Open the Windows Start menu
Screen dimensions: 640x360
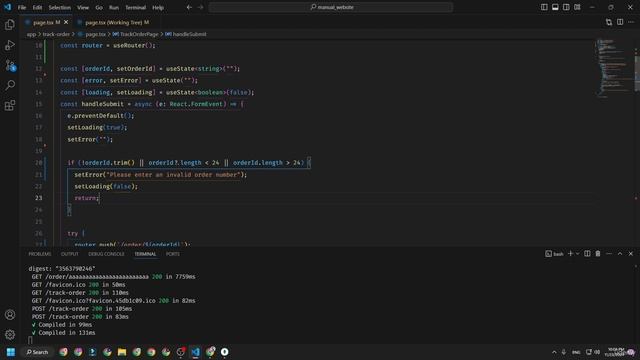click(11, 352)
